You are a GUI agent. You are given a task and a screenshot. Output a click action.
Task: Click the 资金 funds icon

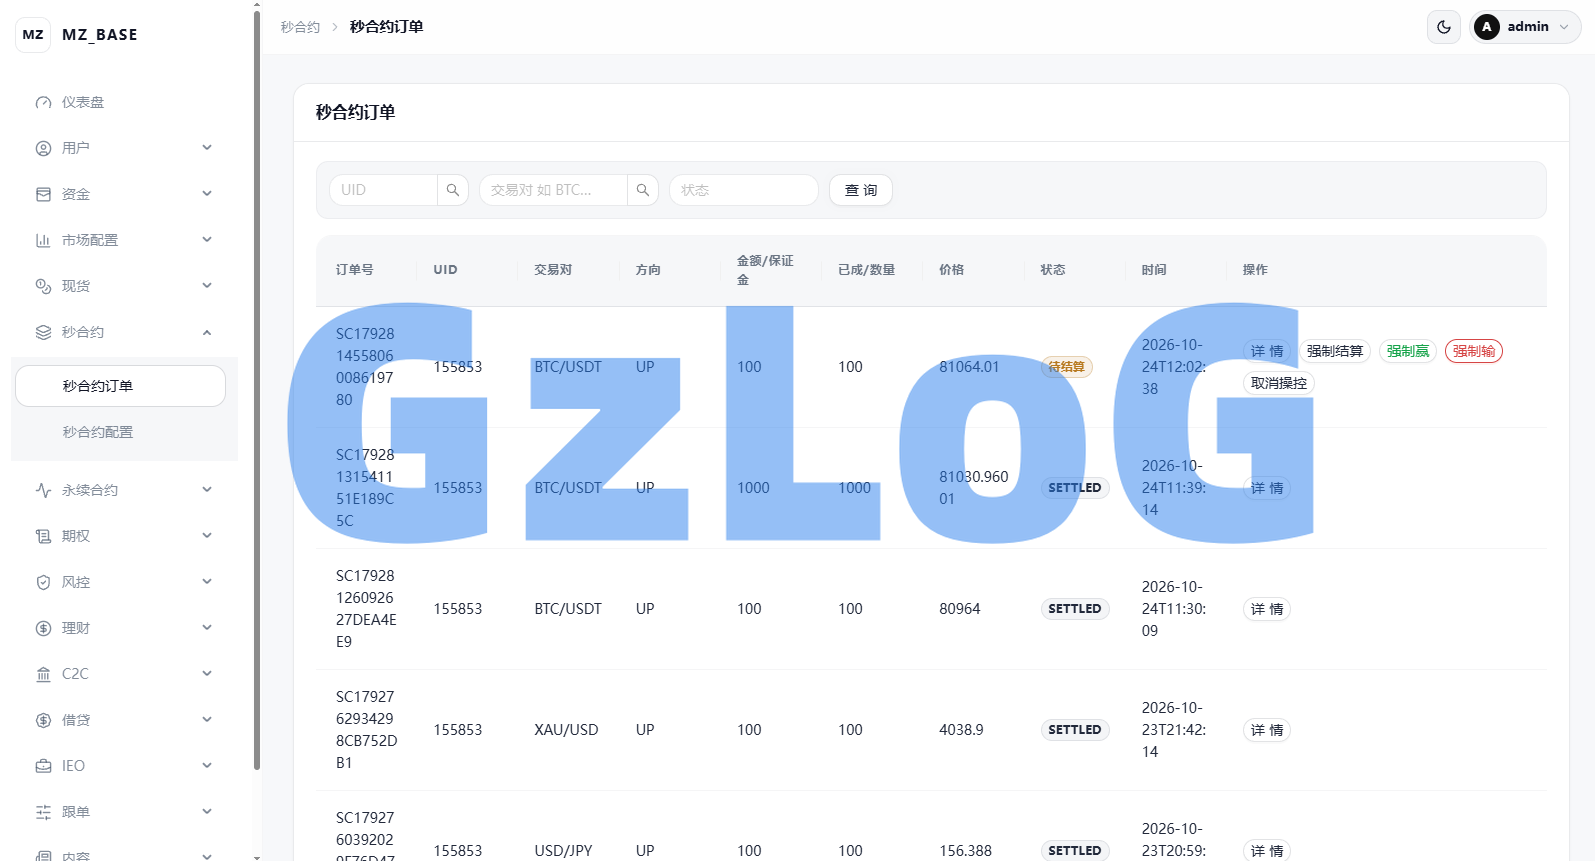43,194
